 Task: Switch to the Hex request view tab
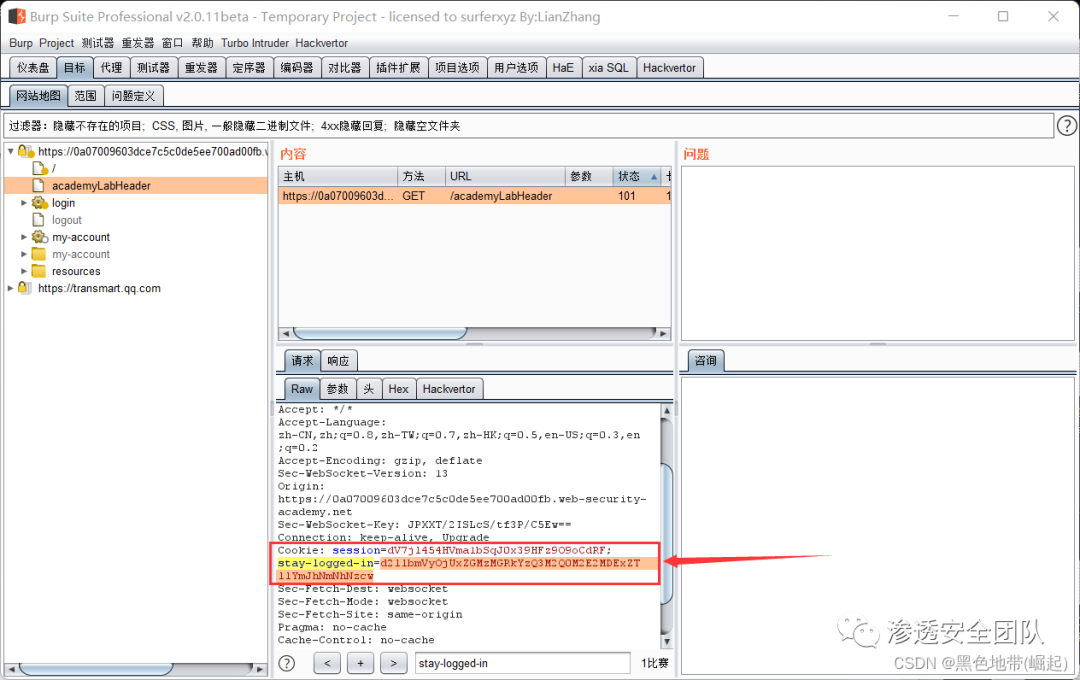point(398,389)
